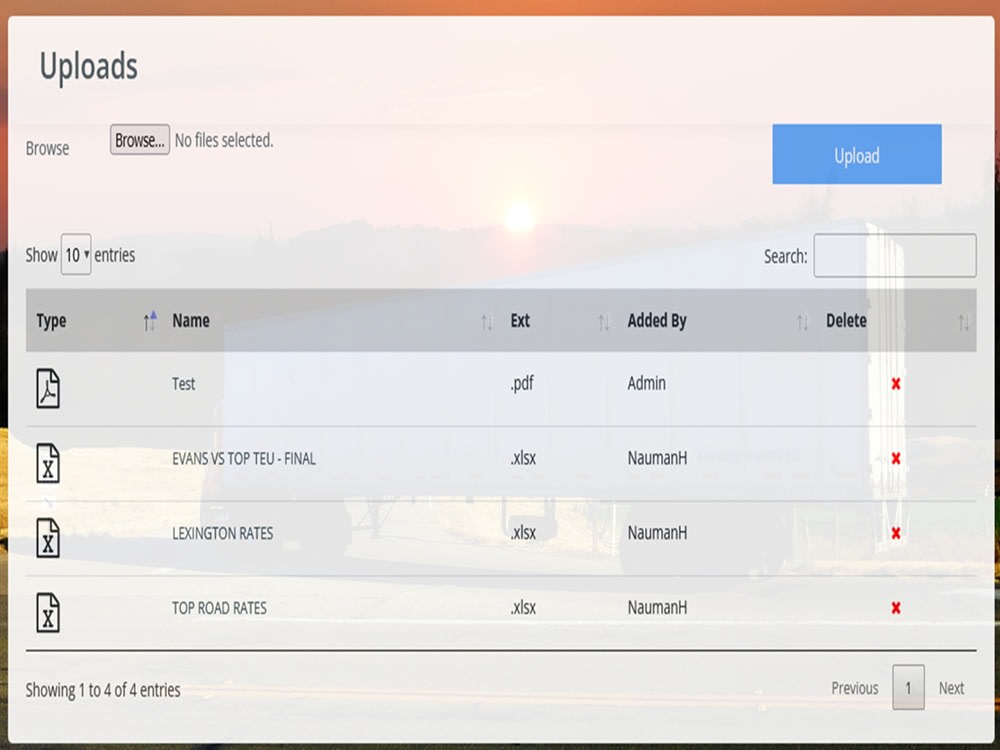1000x750 pixels.
Task: Delete the Test upload with red X
Action: coord(896,384)
